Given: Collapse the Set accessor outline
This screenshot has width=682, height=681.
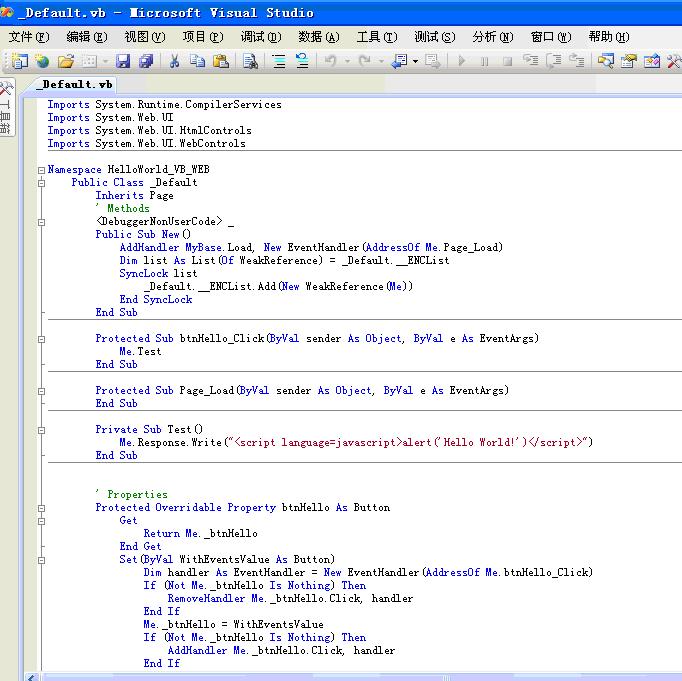Looking at the screenshot, I should 41,560.
